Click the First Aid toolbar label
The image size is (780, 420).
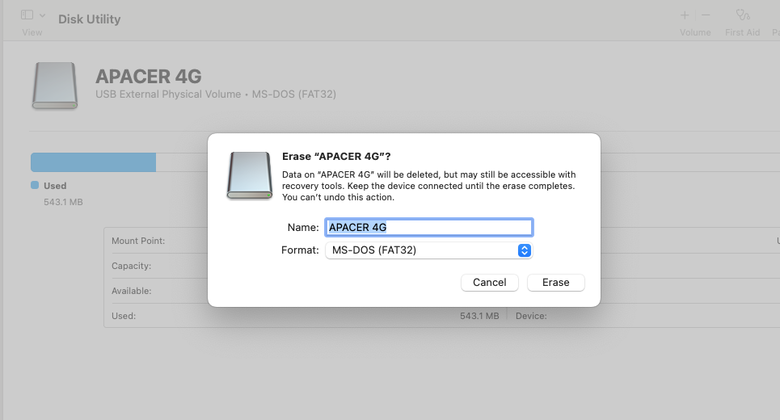[742, 32]
